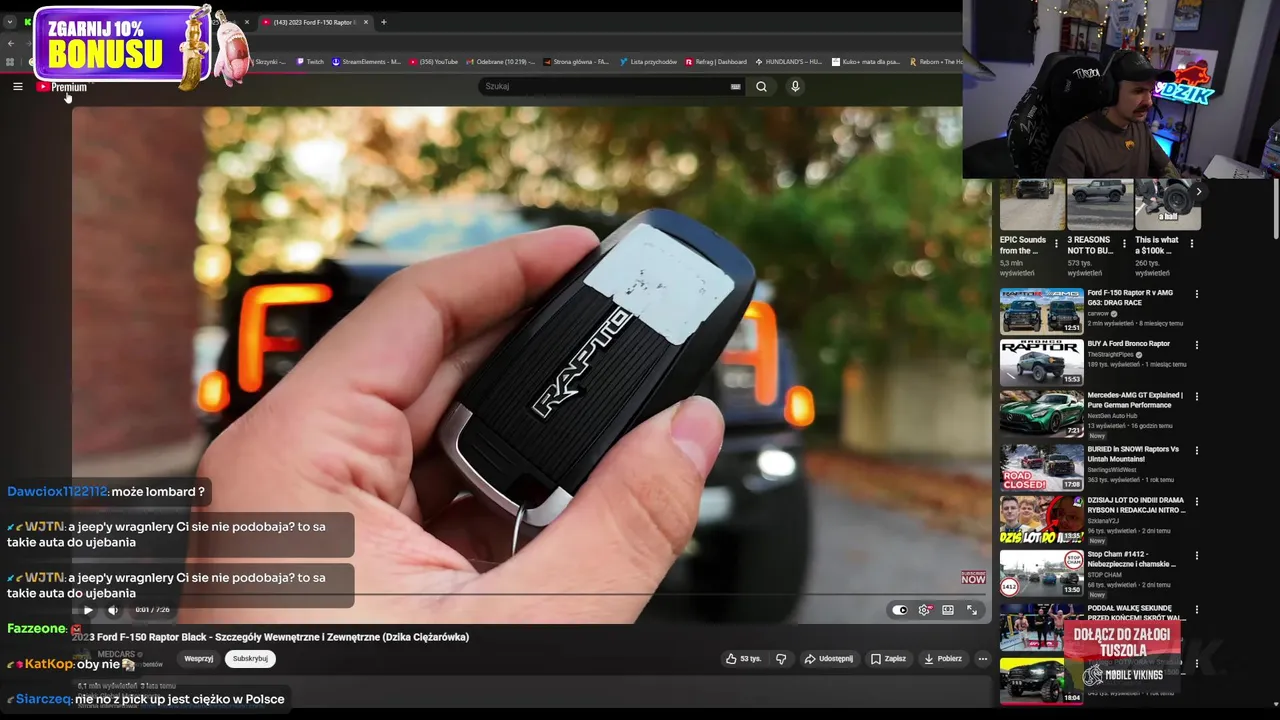The image size is (1280, 720).
Task: Open the Kuko+ mata dla psa bookmark
Action: [x=866, y=62]
